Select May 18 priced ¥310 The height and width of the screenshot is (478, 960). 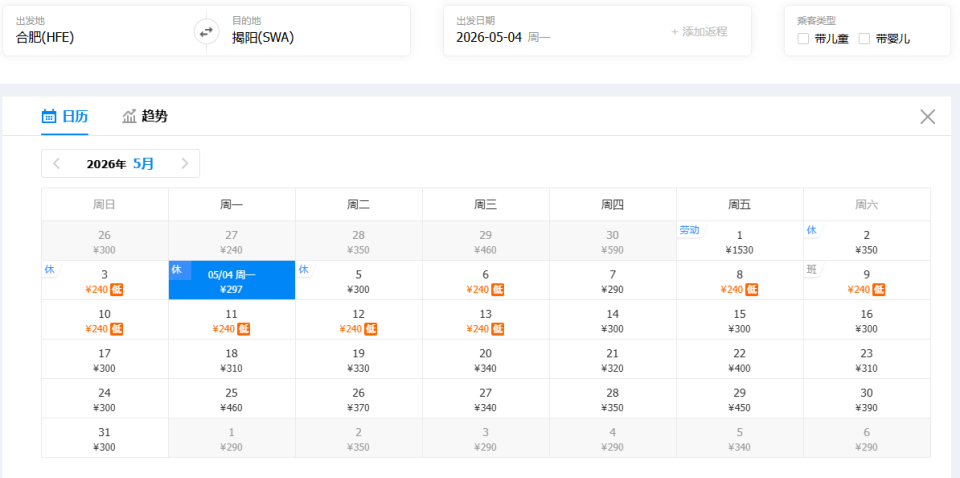coord(231,359)
